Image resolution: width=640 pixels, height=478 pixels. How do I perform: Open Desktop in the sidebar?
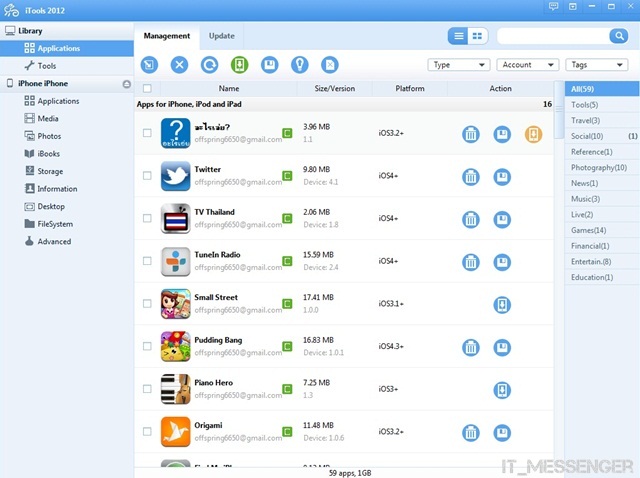[67, 206]
